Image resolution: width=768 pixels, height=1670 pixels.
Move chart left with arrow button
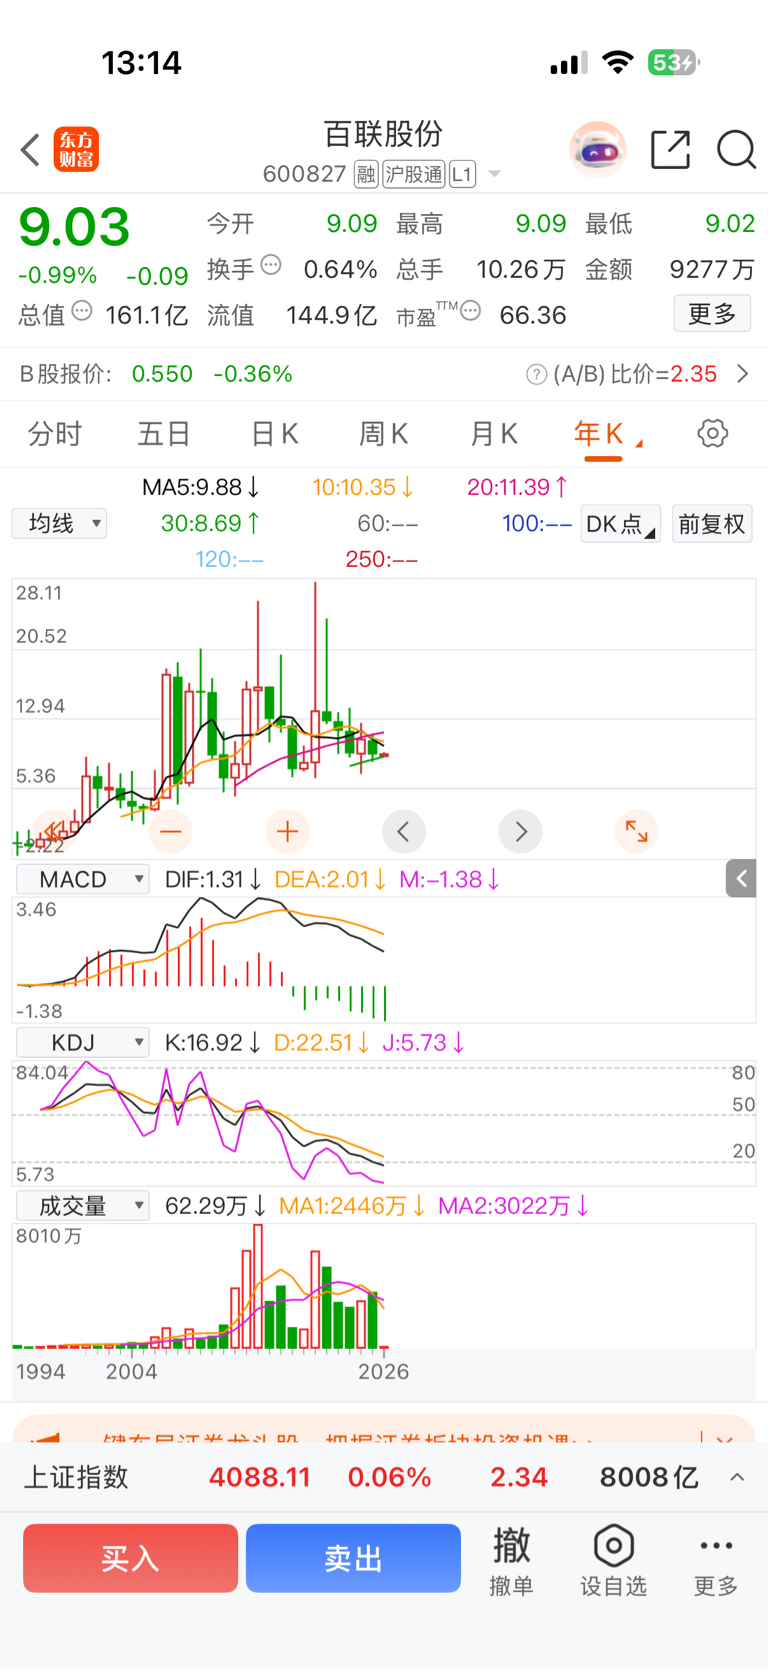coord(404,831)
